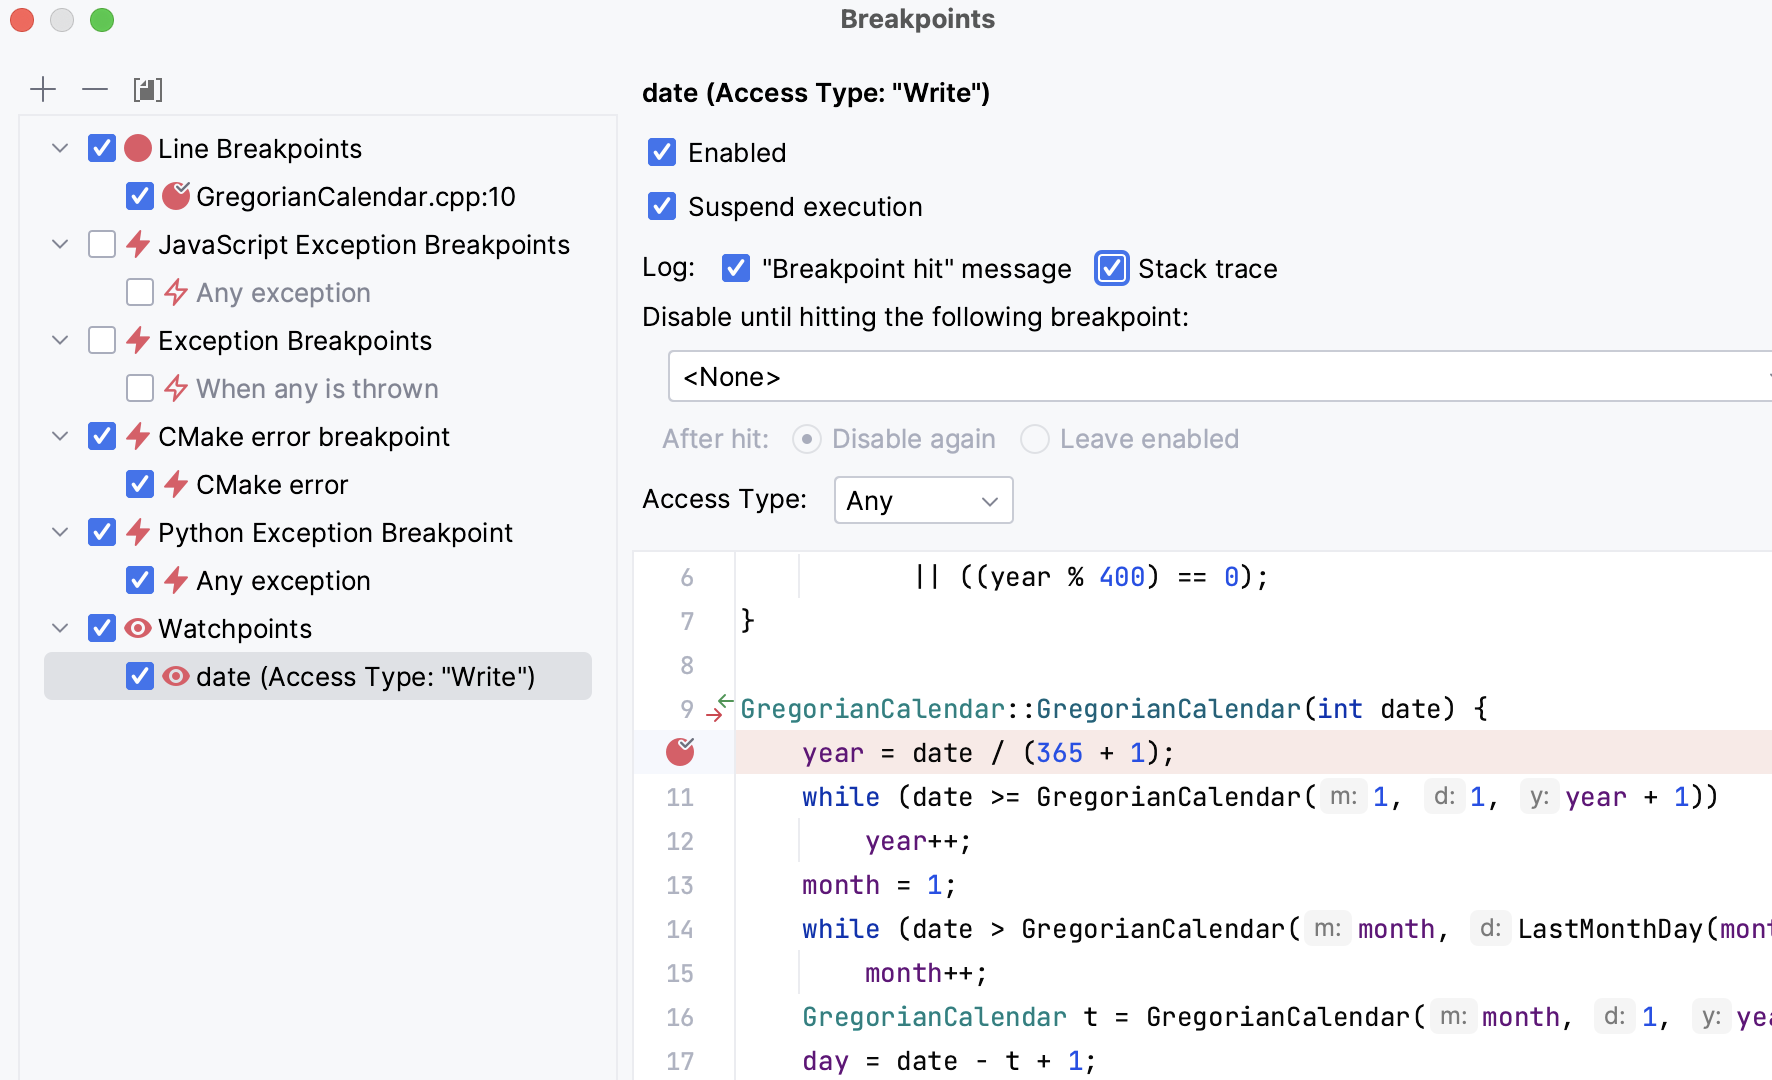This screenshot has height=1080, width=1772.
Task: Collapse the Line Breakpoints group
Action: pyautogui.click(x=60, y=149)
